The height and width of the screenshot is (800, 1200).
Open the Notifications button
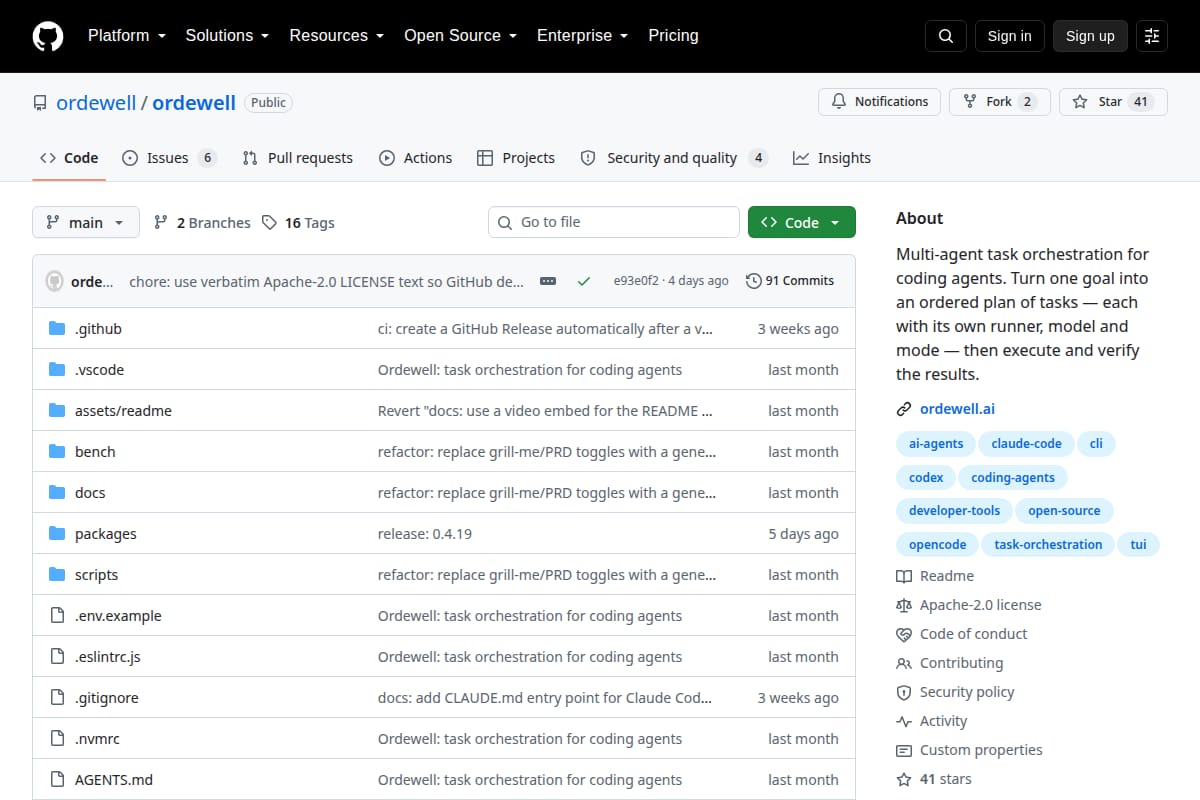[x=880, y=102]
